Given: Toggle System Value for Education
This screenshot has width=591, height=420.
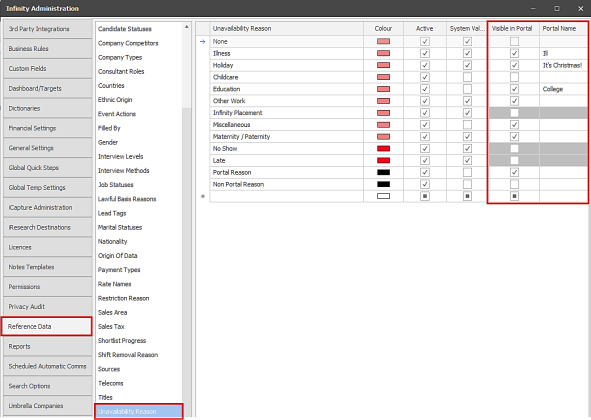Looking at the screenshot, I should [x=467, y=89].
